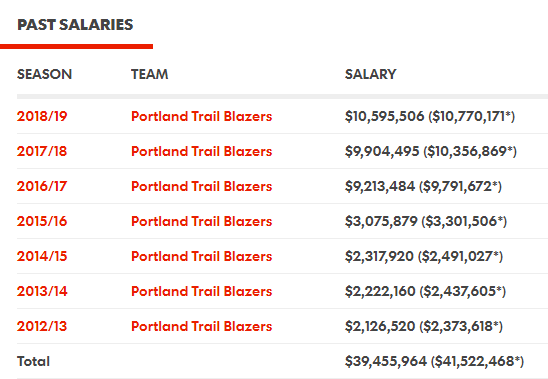Select the Past Salaries tab heading

(75, 25)
